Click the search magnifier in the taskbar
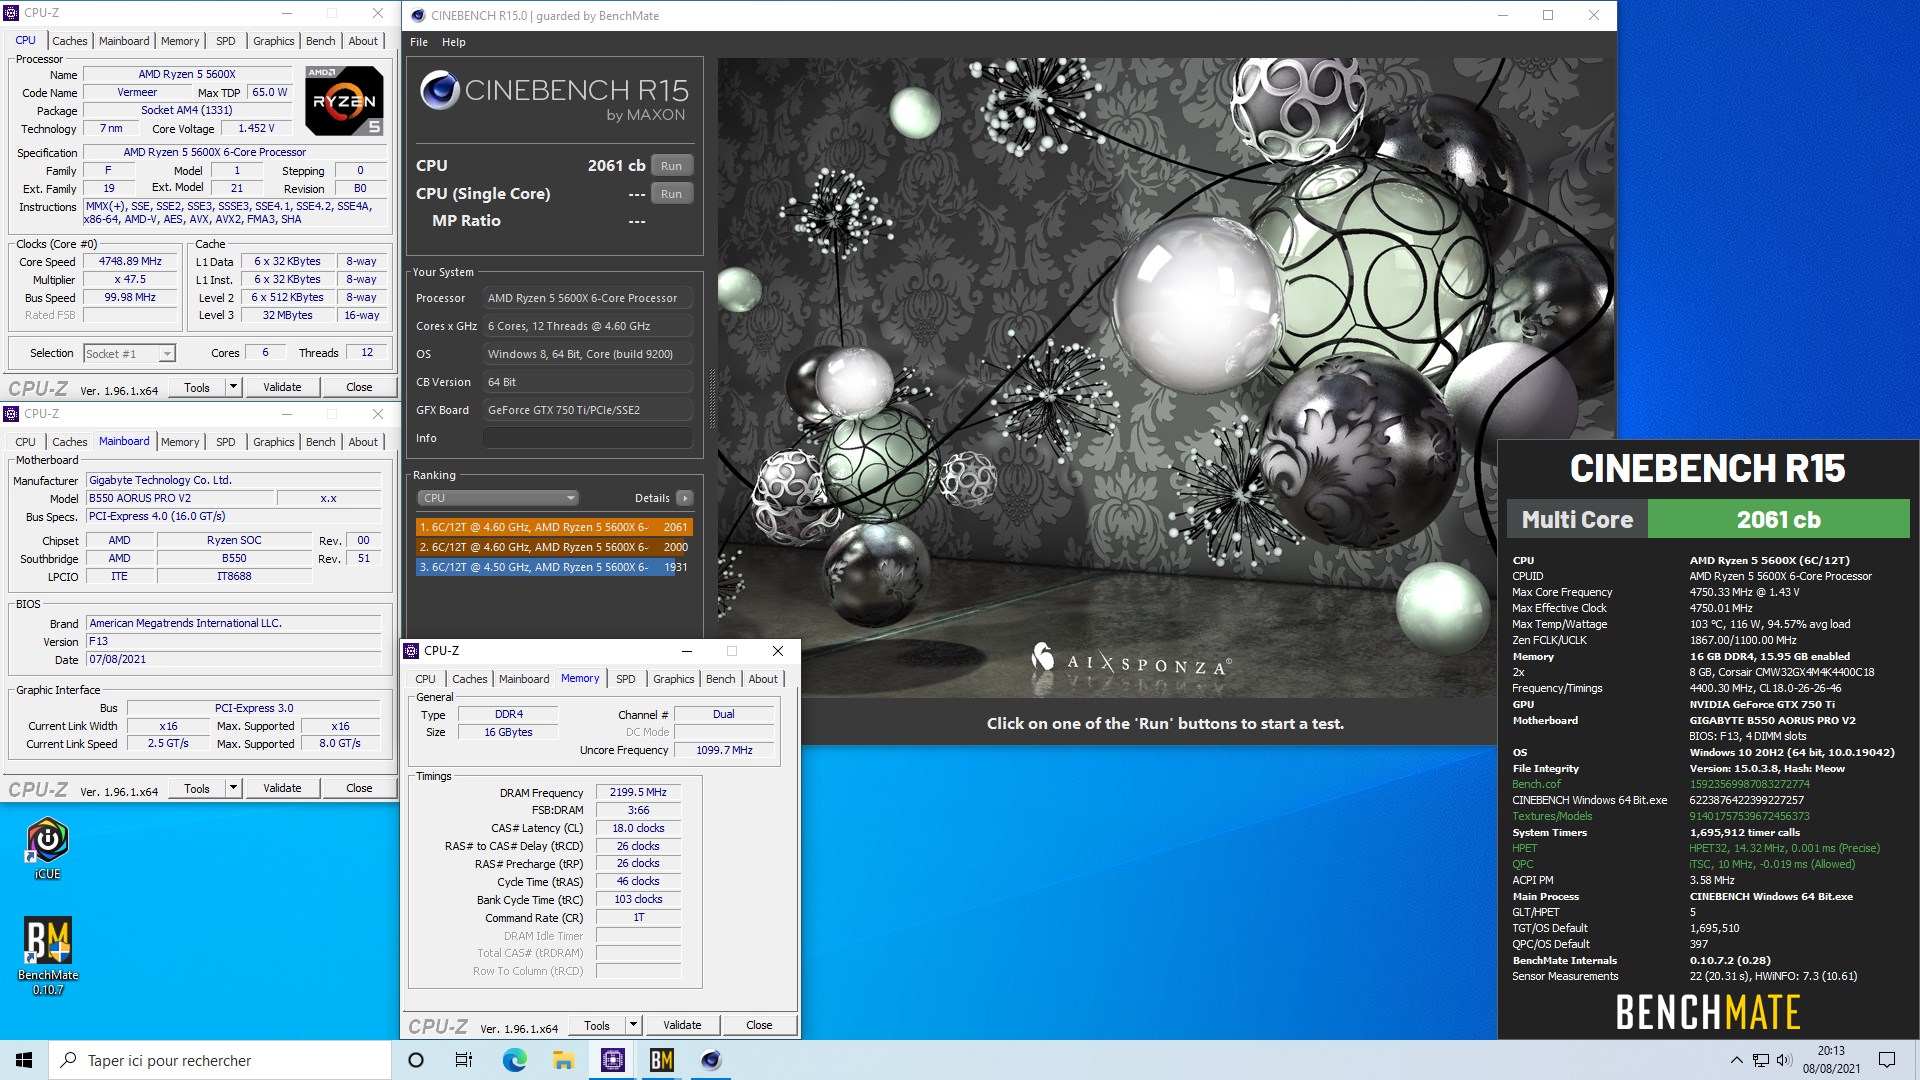1920x1080 pixels. (x=69, y=1060)
